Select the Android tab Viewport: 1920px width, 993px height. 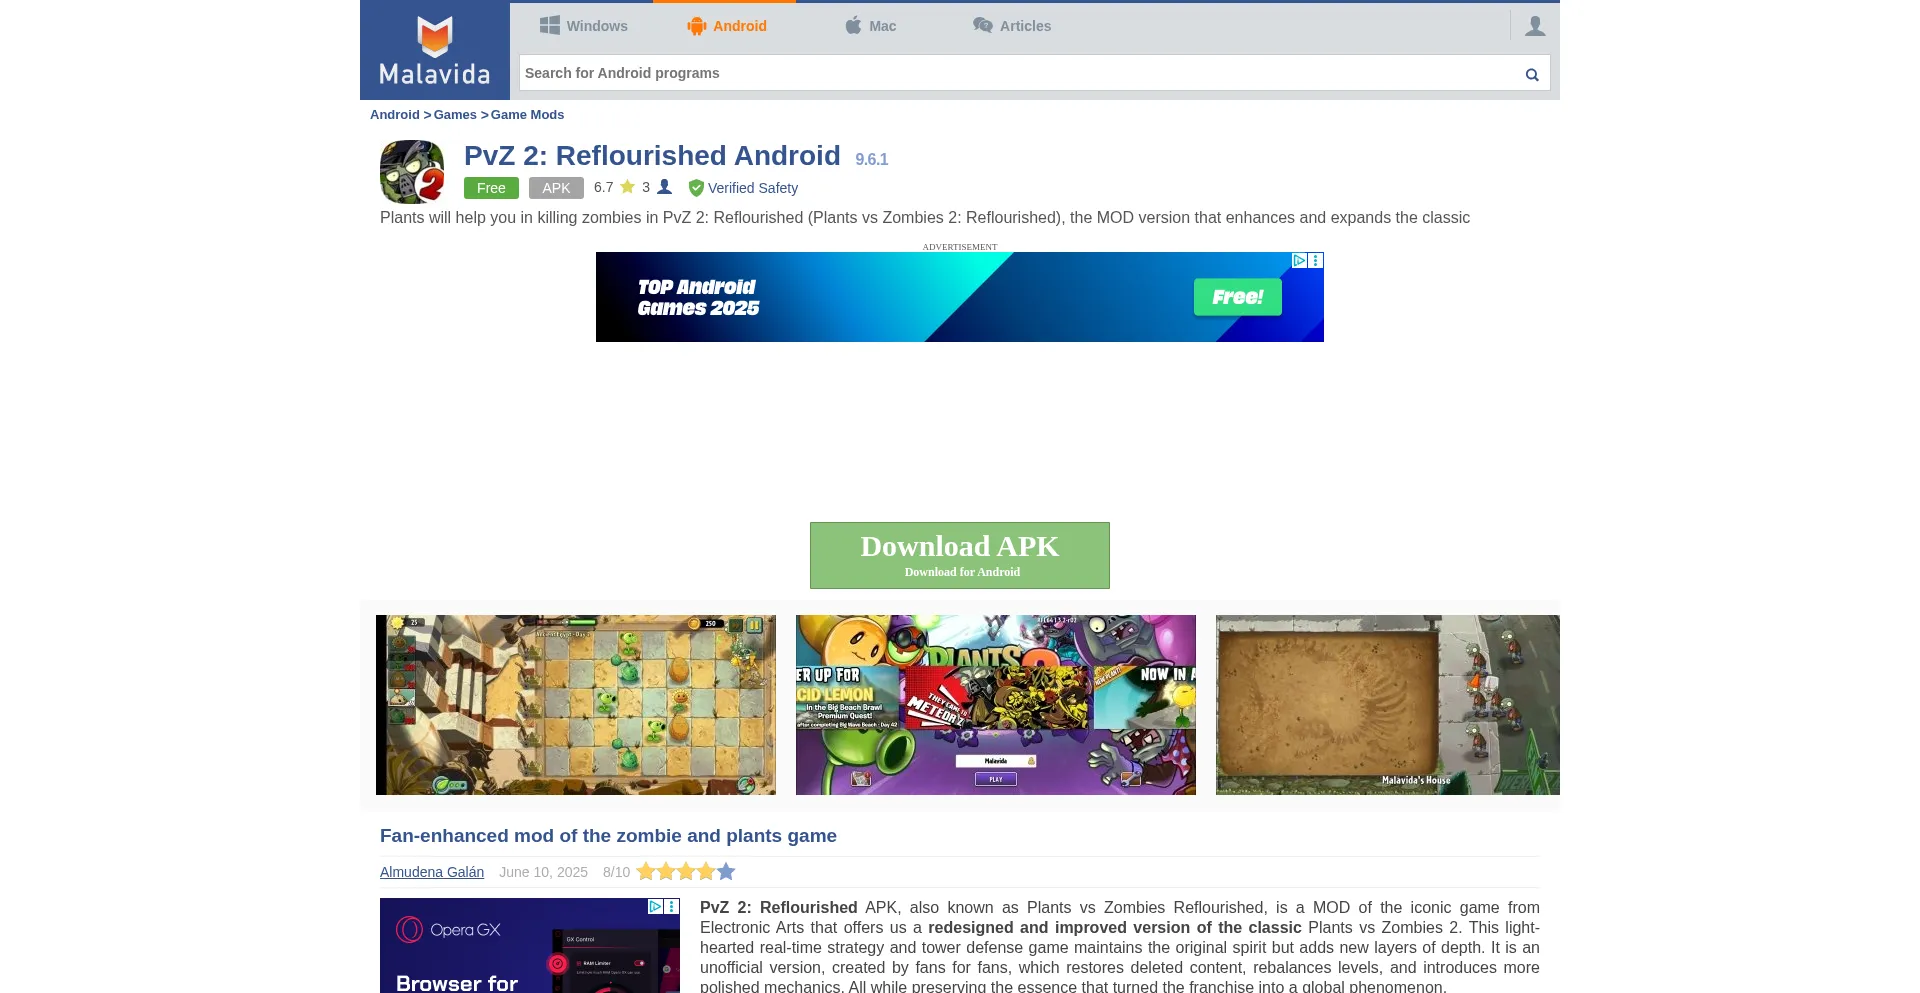click(x=727, y=26)
